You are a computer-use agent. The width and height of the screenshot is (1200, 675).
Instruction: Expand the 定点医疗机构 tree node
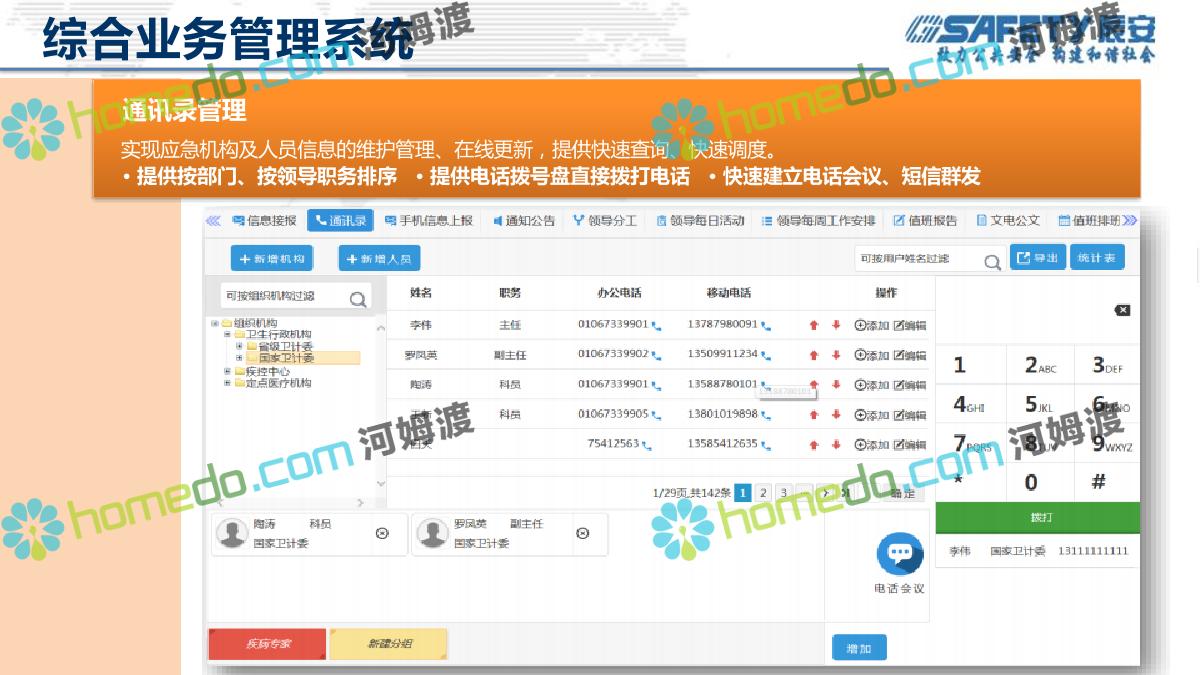[227, 383]
